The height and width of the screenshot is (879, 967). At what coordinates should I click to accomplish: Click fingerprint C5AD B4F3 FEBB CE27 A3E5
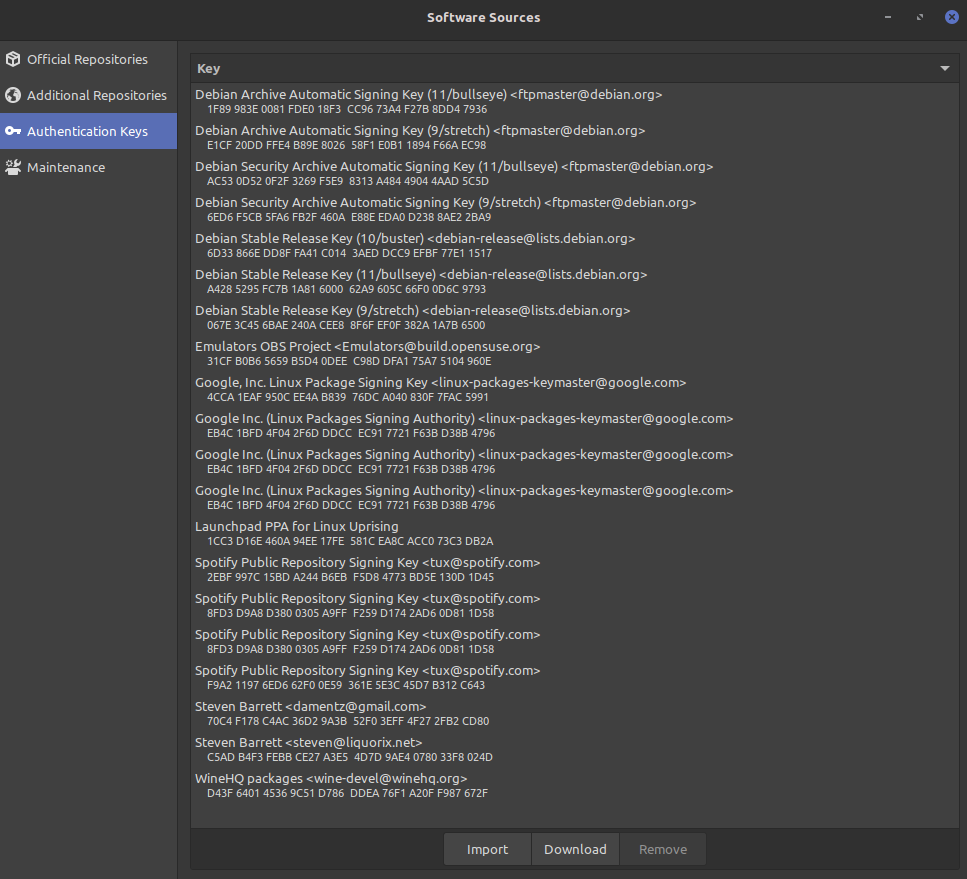click(278, 757)
